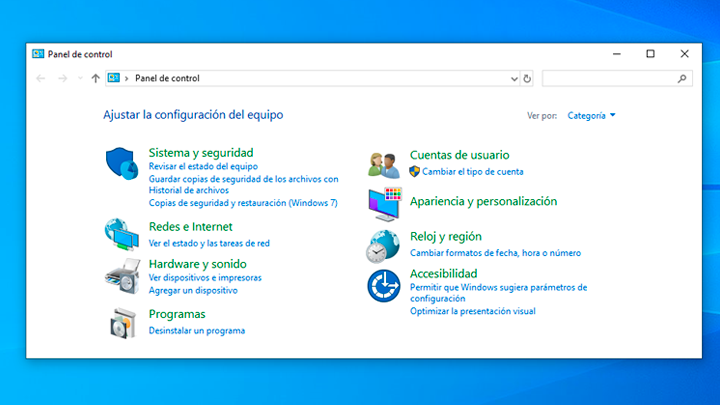Click the Cuentas de usuario people icon

click(384, 164)
